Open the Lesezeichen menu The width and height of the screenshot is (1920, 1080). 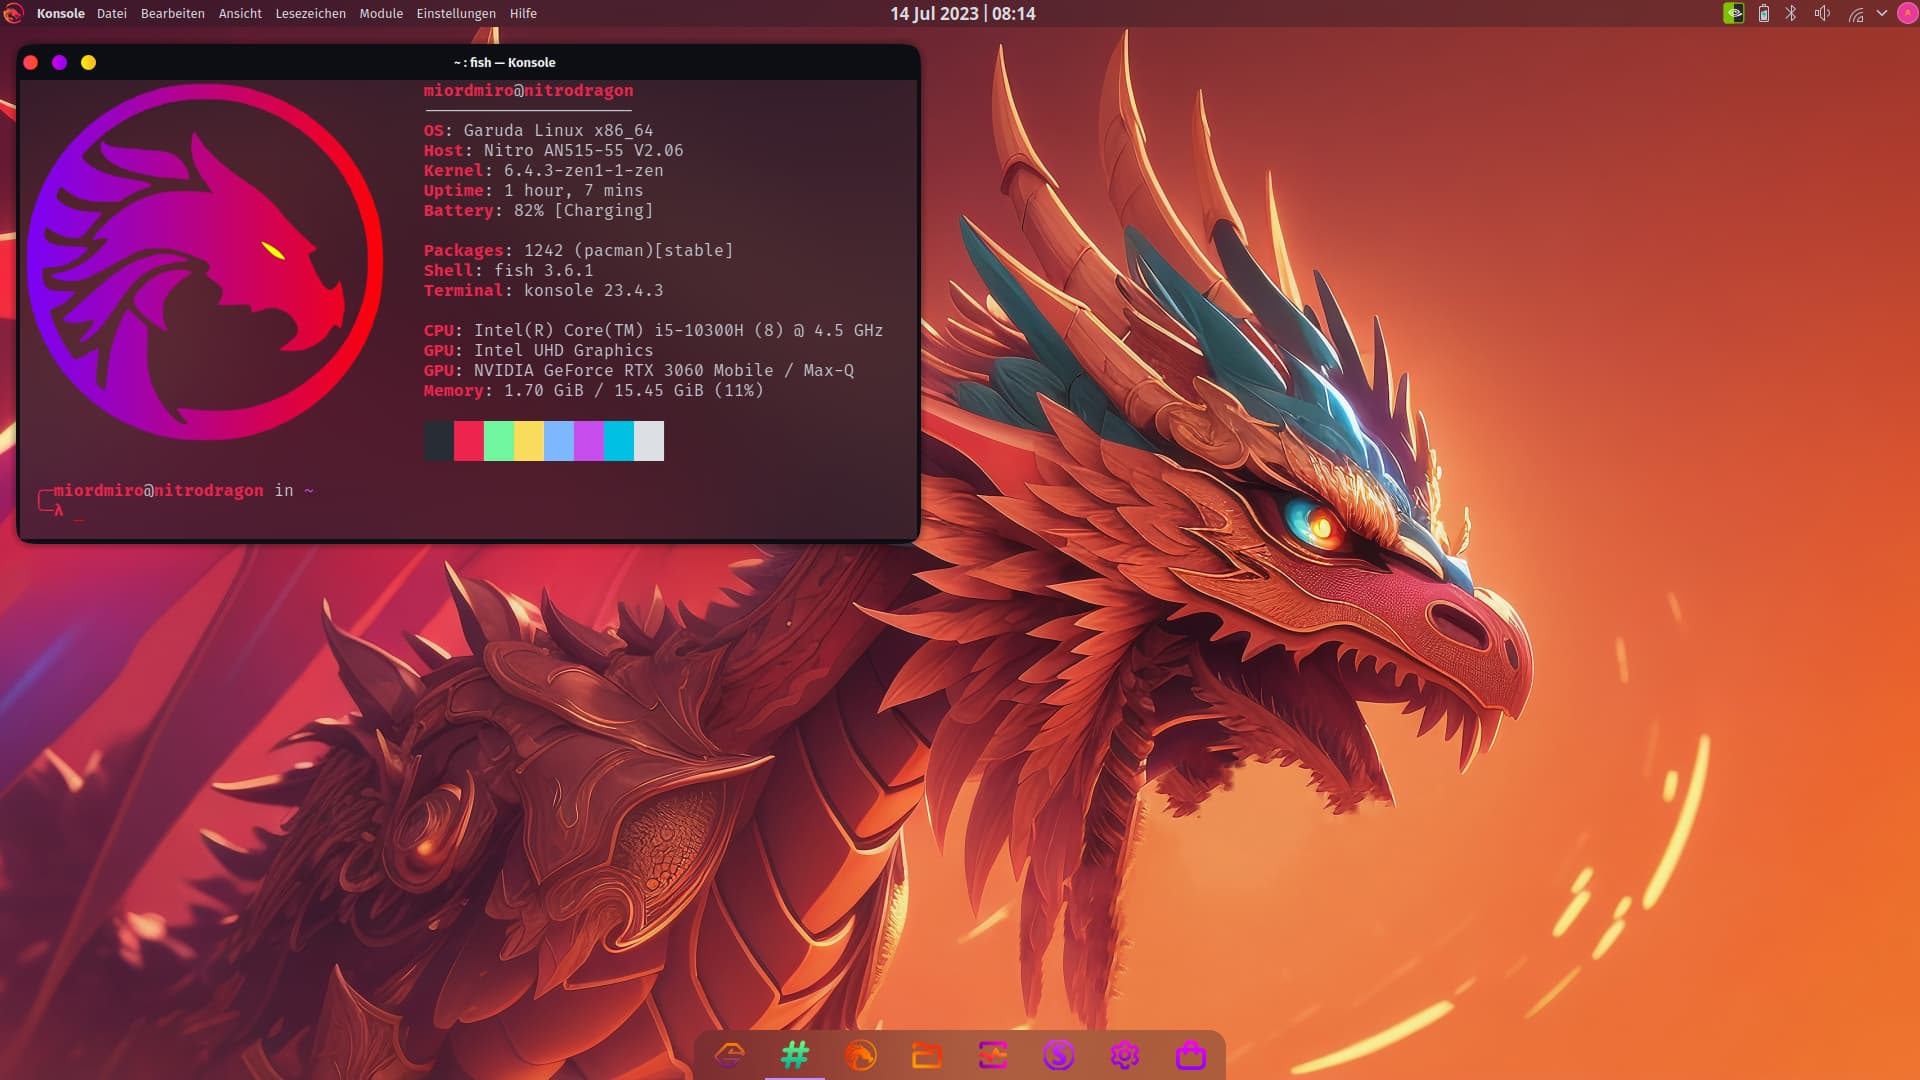311,13
